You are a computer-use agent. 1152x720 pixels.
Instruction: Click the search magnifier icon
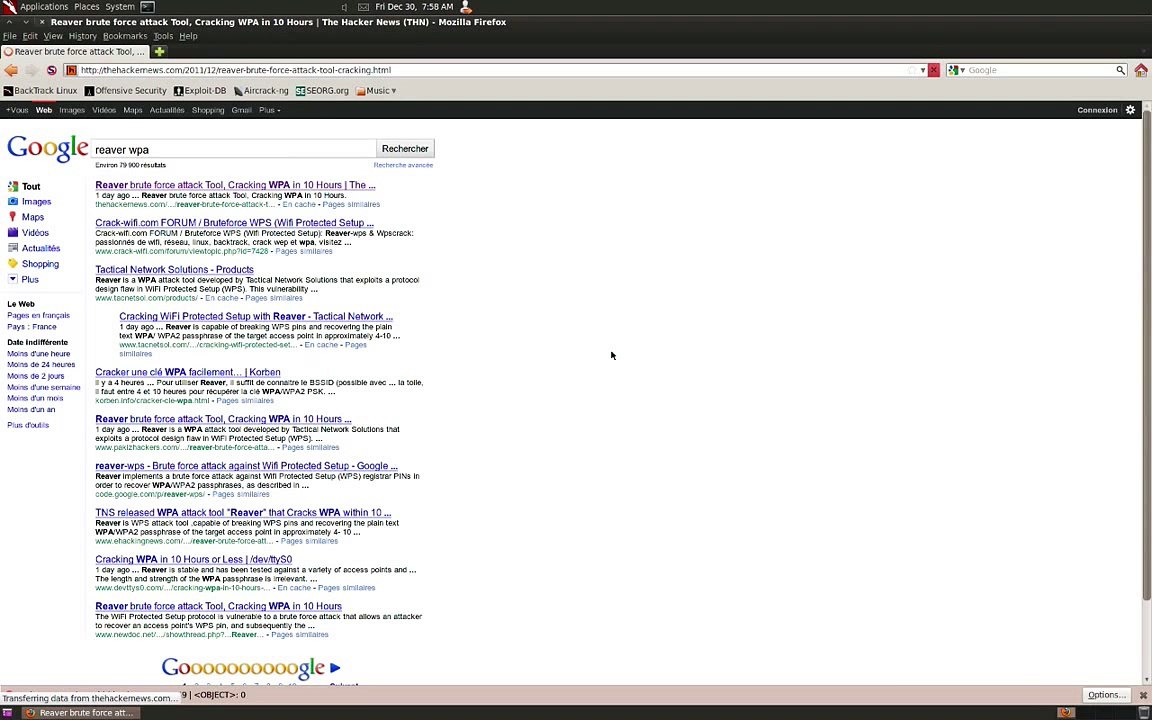point(1120,71)
